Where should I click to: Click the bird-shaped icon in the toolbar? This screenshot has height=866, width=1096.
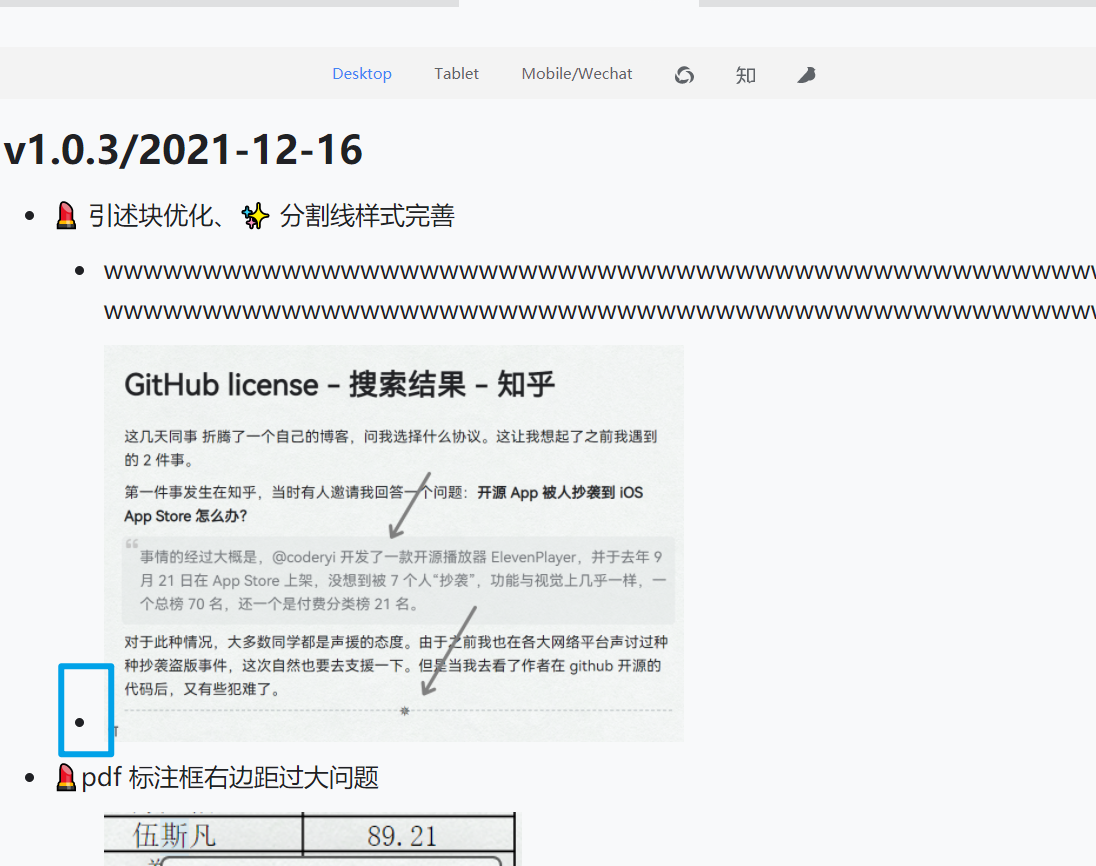pos(807,75)
